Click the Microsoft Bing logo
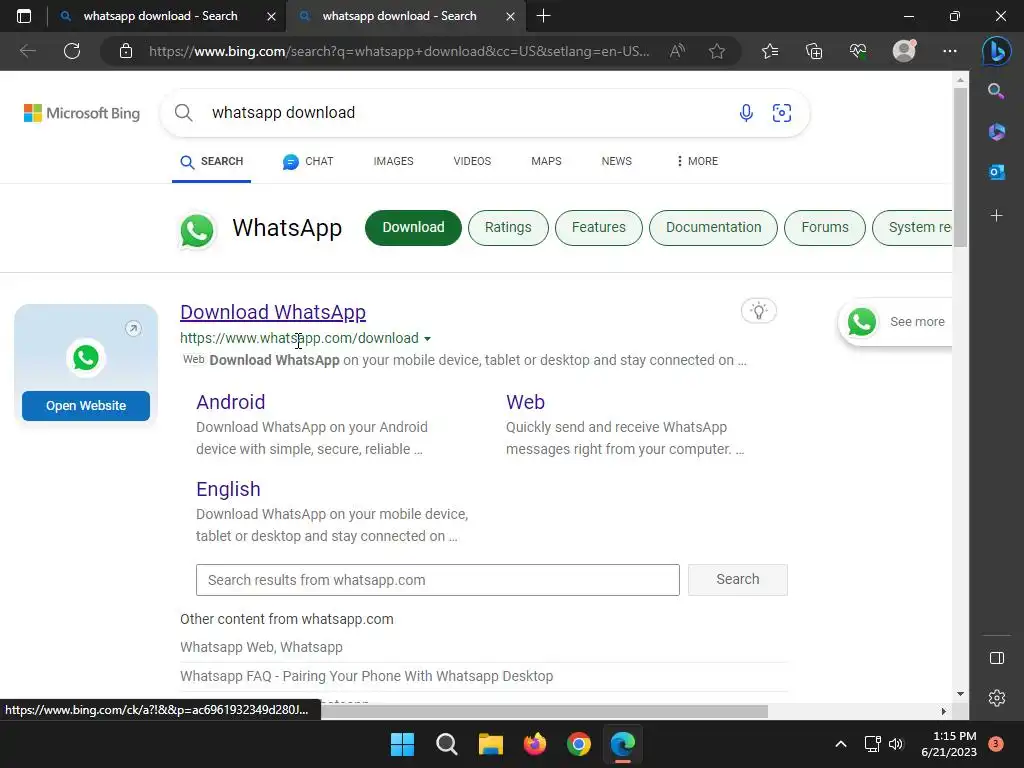The height and width of the screenshot is (768, 1024). click(82, 113)
